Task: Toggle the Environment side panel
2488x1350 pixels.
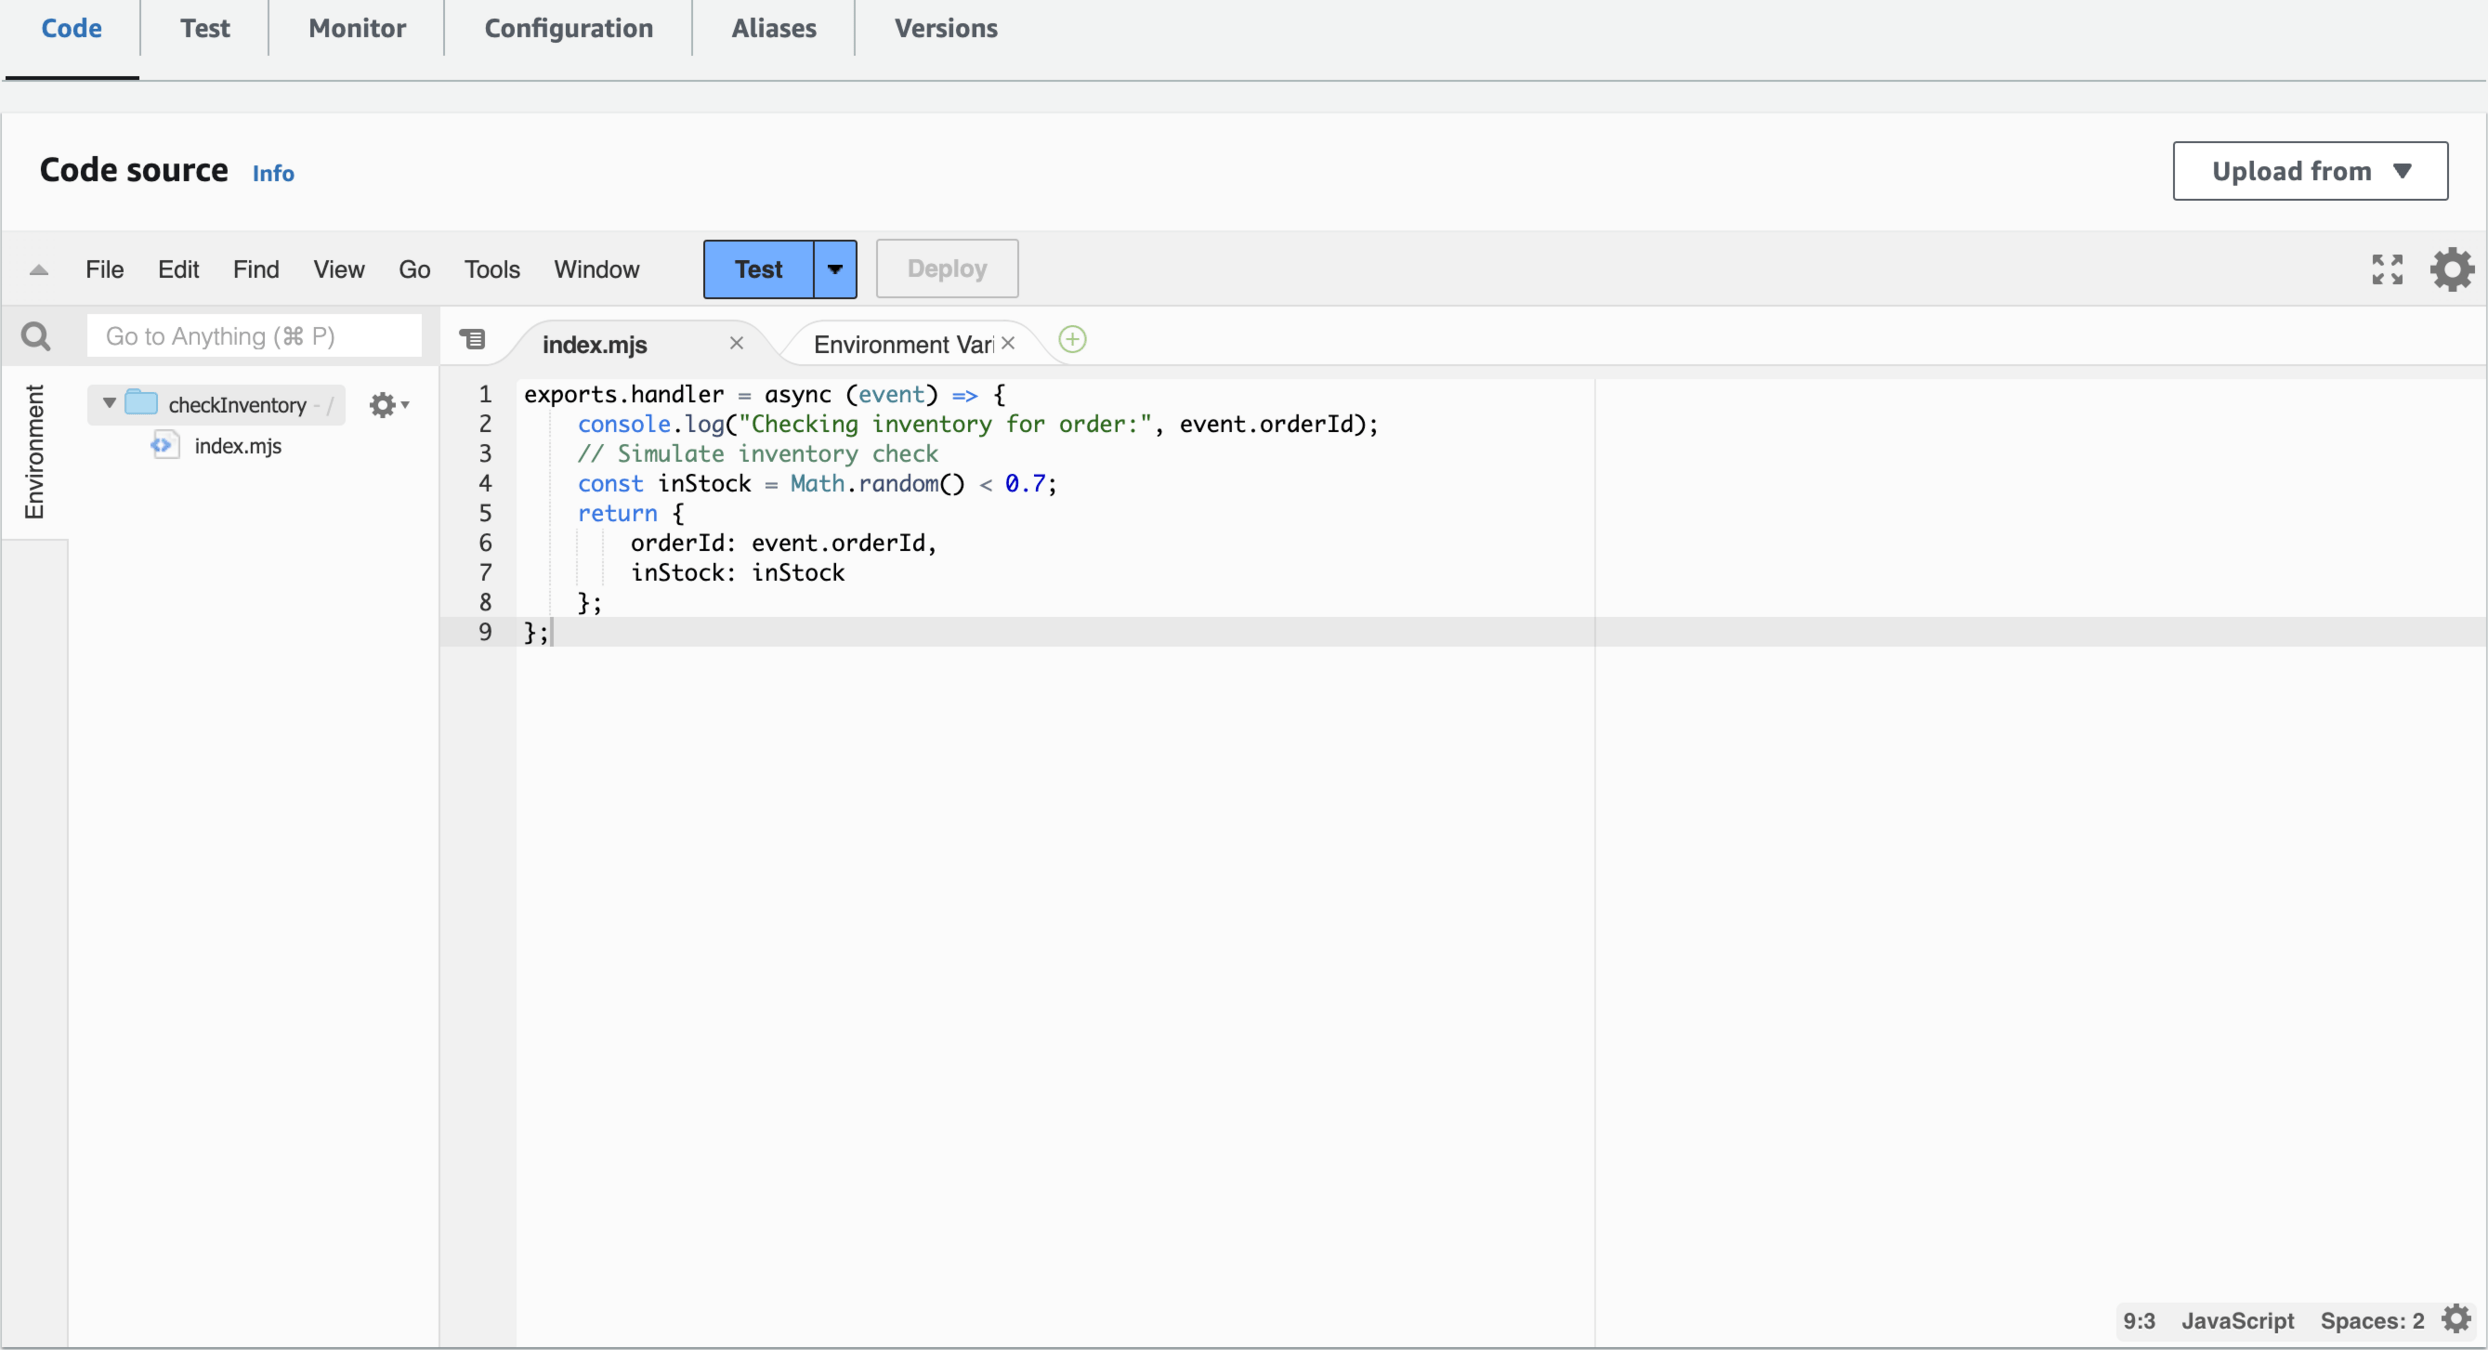Action: (x=34, y=452)
